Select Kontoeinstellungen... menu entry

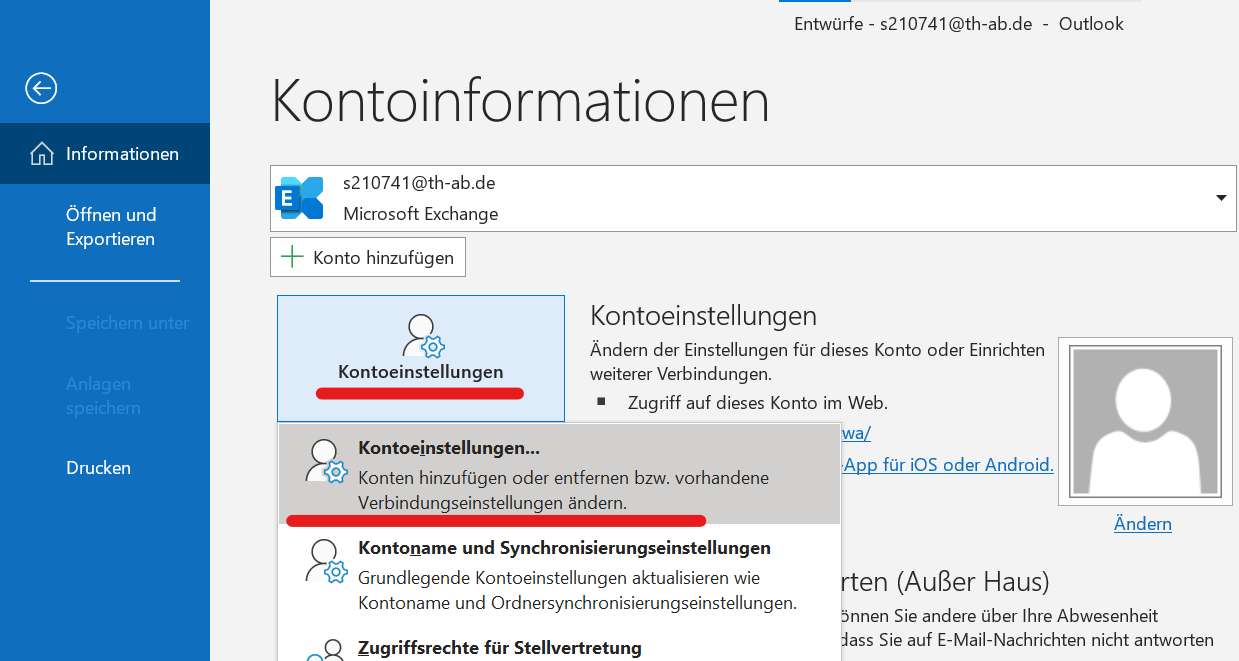point(559,474)
